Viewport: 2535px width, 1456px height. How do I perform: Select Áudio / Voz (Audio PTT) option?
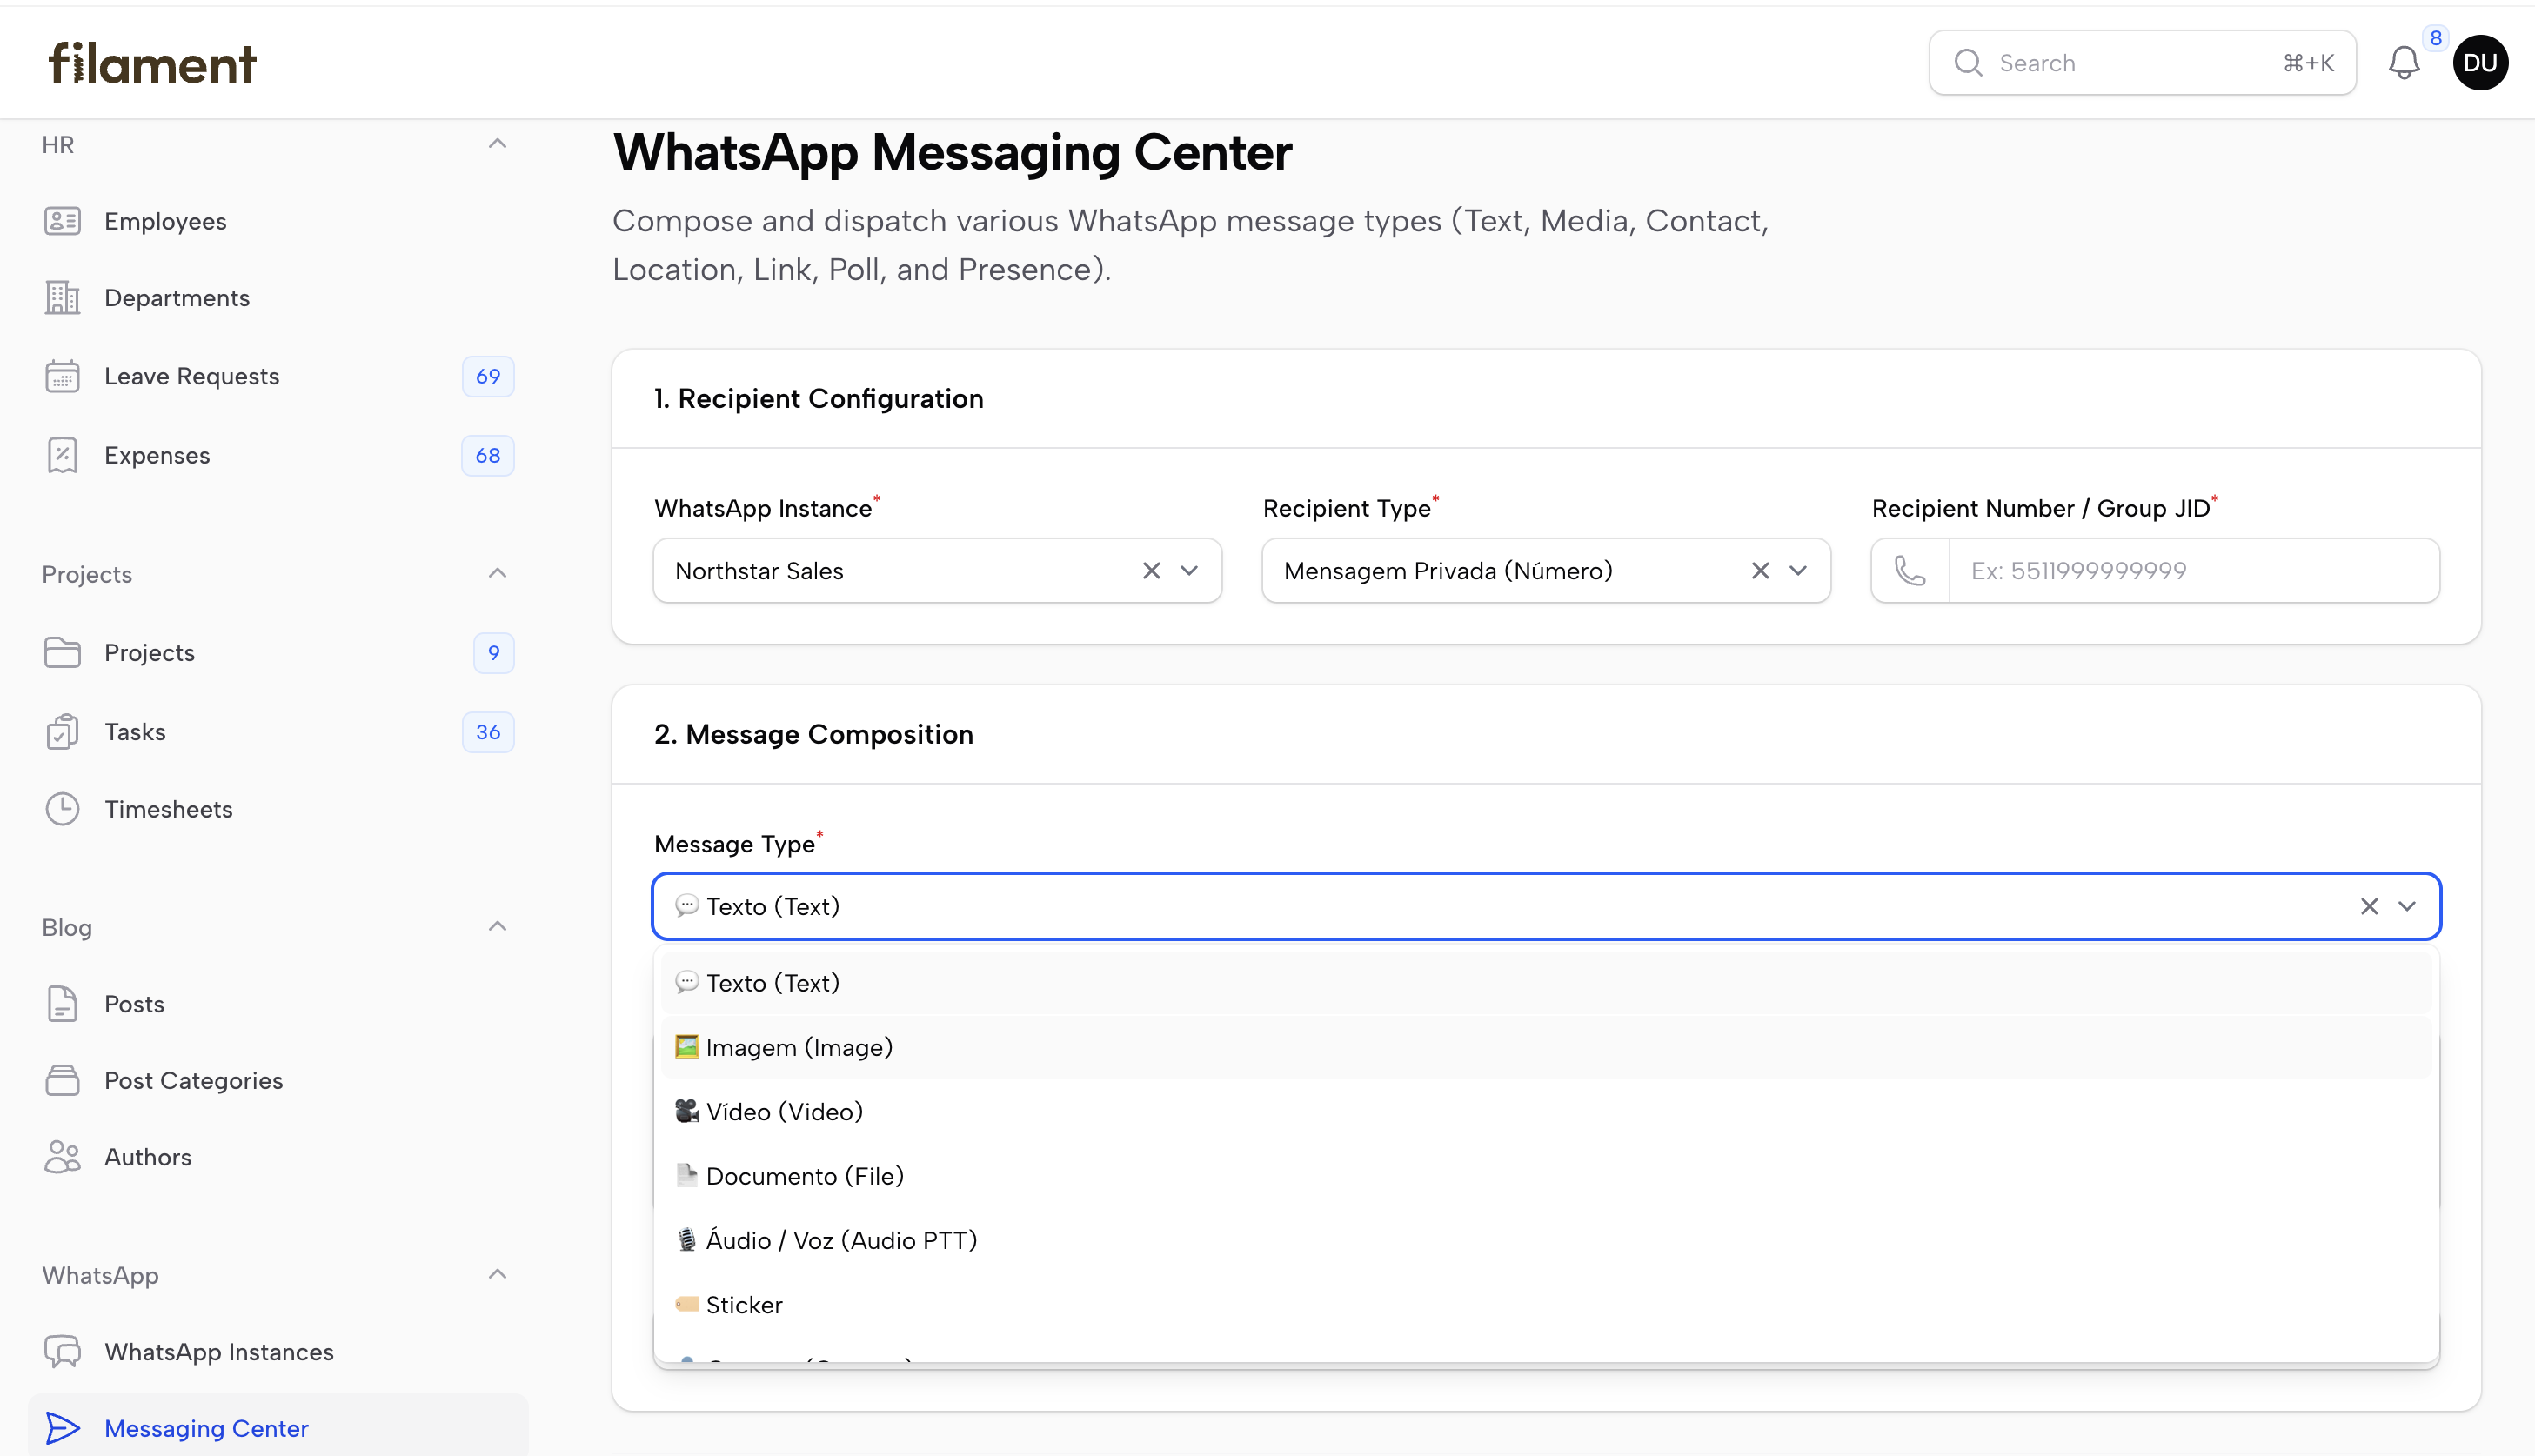[x=1546, y=1240]
